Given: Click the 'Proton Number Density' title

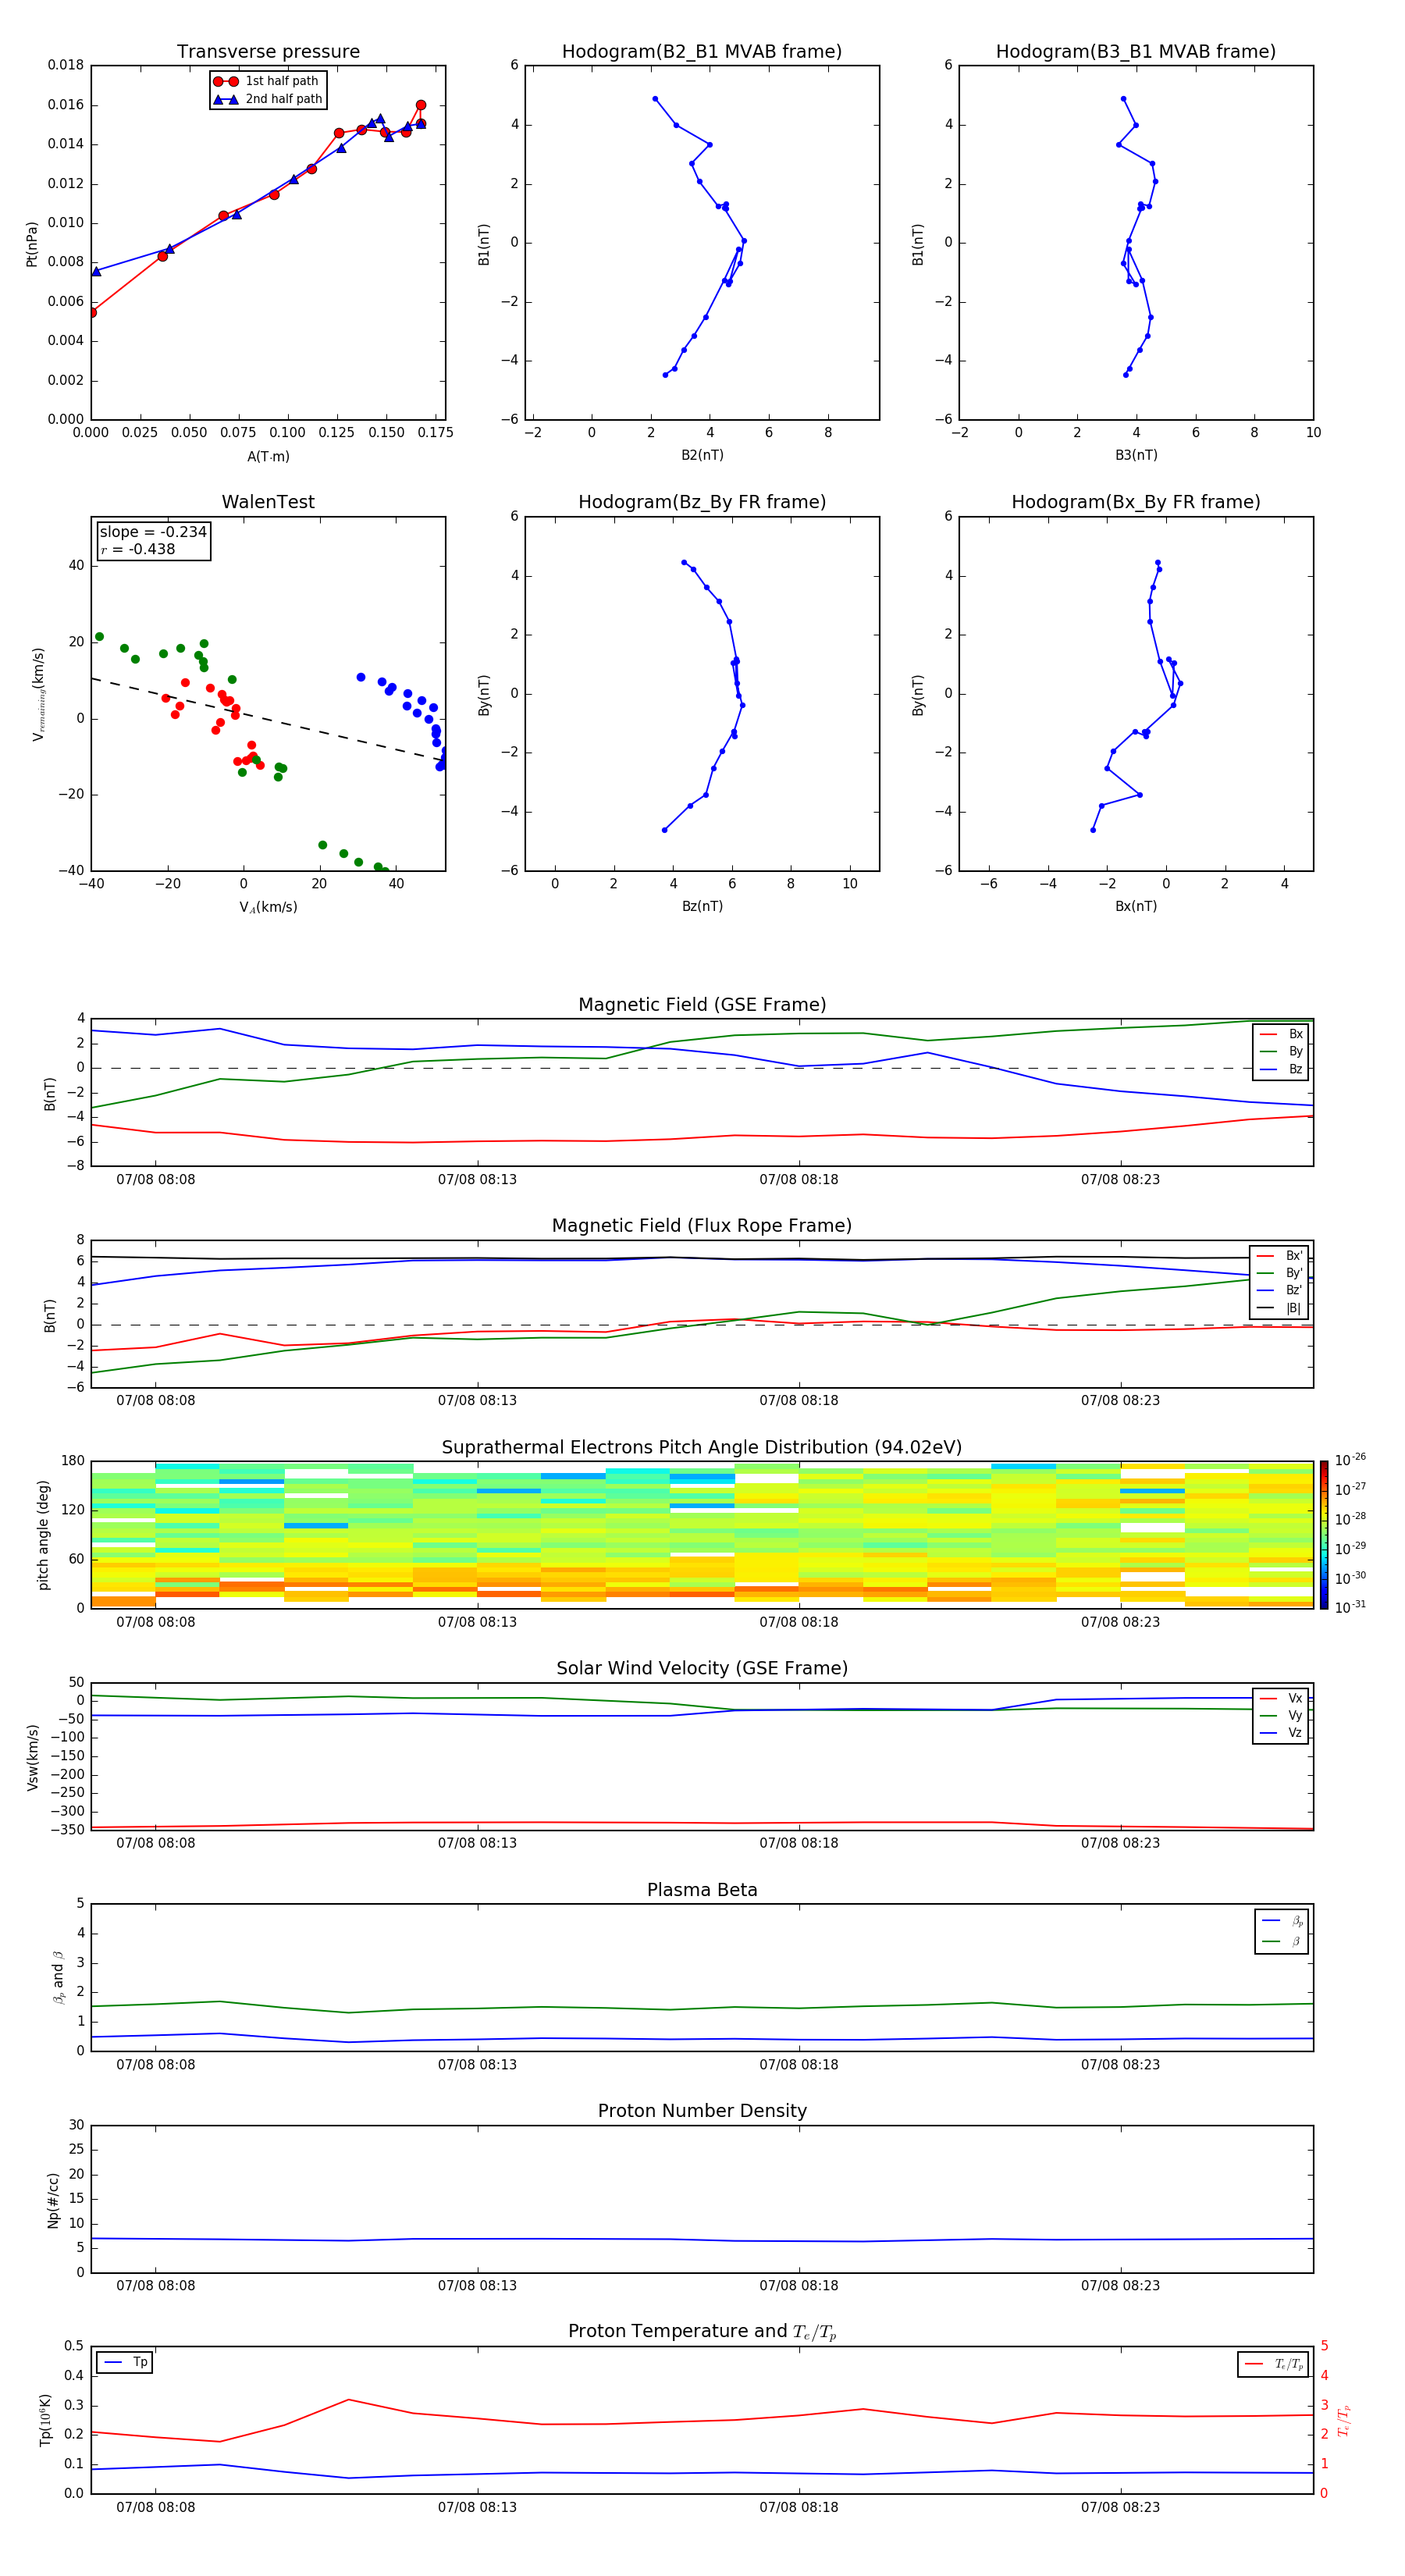Looking at the screenshot, I should coord(702,2111).
